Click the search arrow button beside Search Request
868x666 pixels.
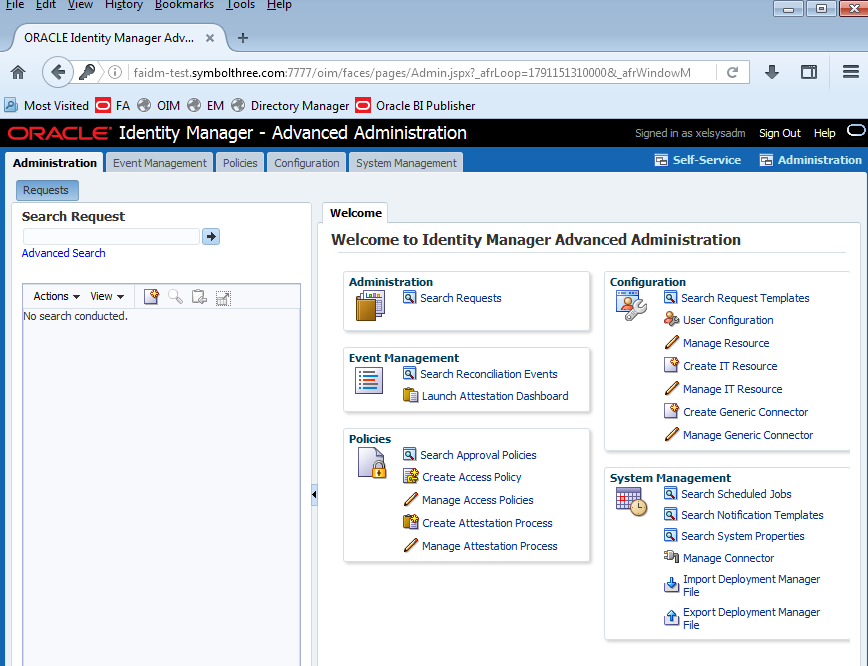210,237
